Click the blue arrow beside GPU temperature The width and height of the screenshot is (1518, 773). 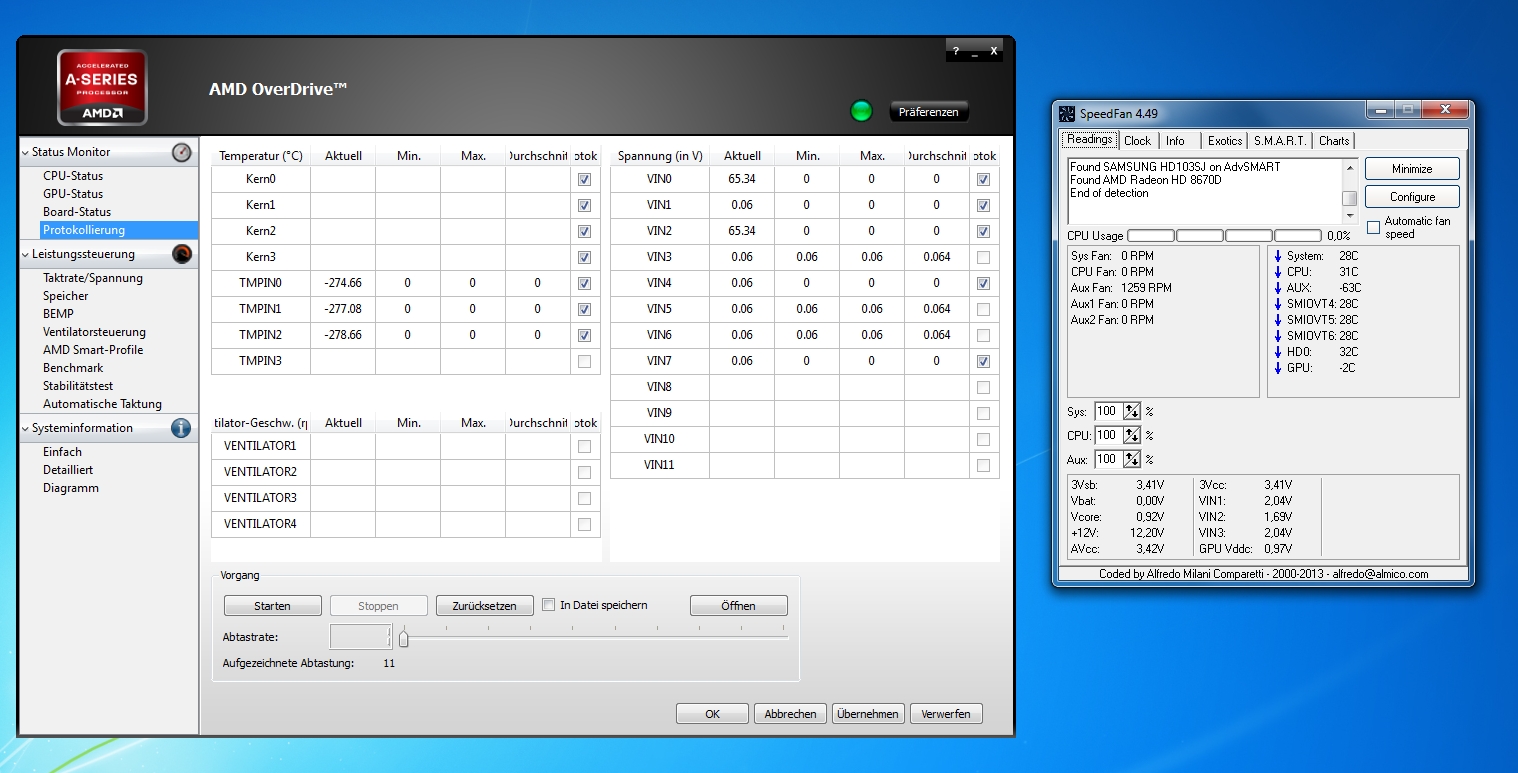1278,368
